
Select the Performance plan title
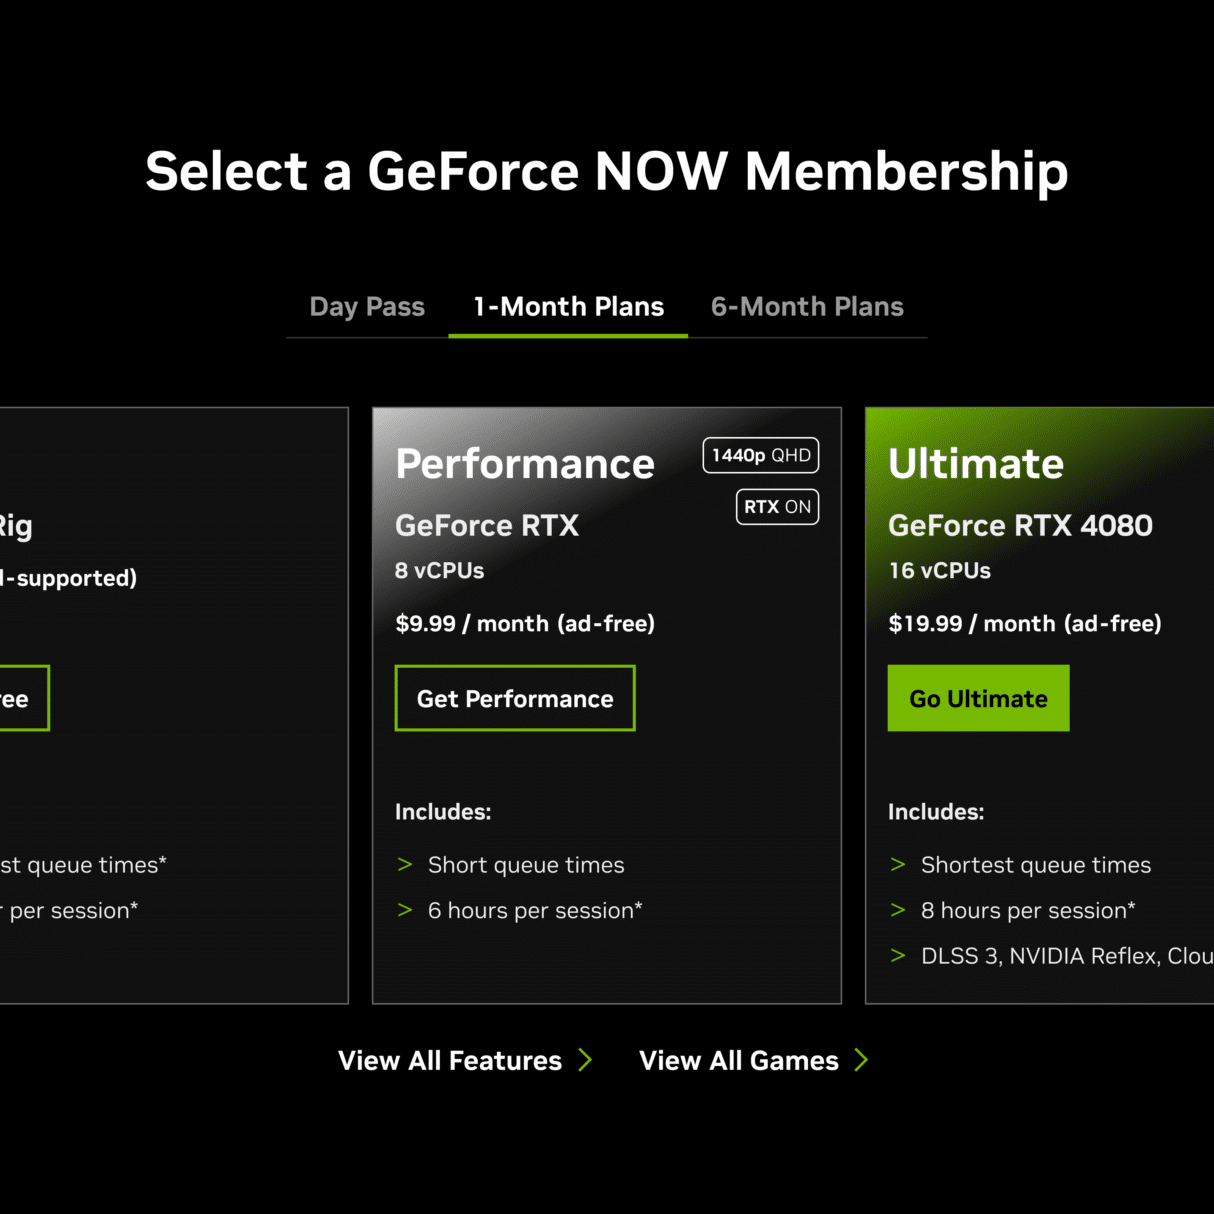(x=525, y=464)
